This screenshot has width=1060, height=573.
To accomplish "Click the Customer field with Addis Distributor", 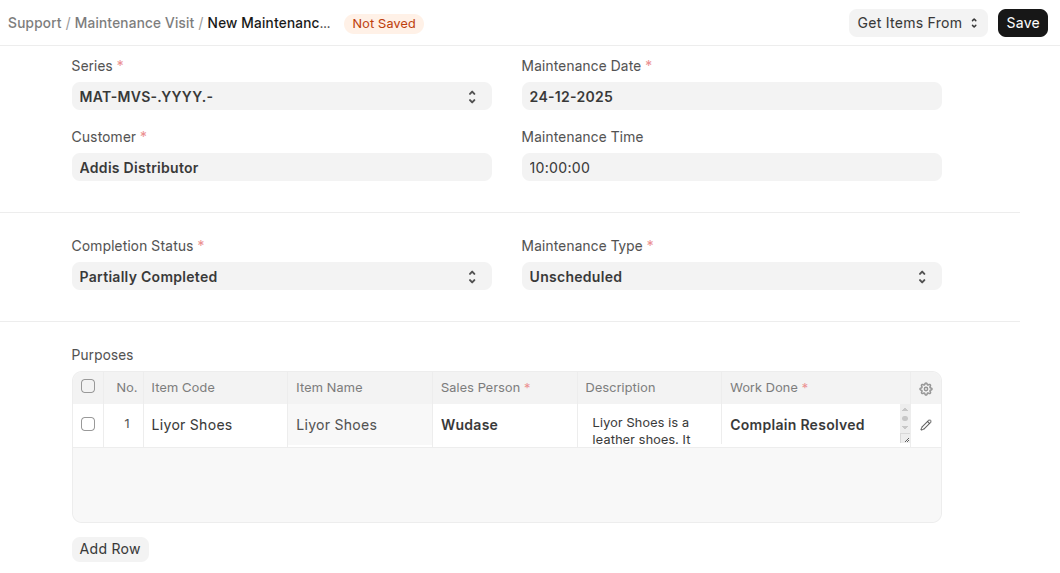I will [x=281, y=168].
